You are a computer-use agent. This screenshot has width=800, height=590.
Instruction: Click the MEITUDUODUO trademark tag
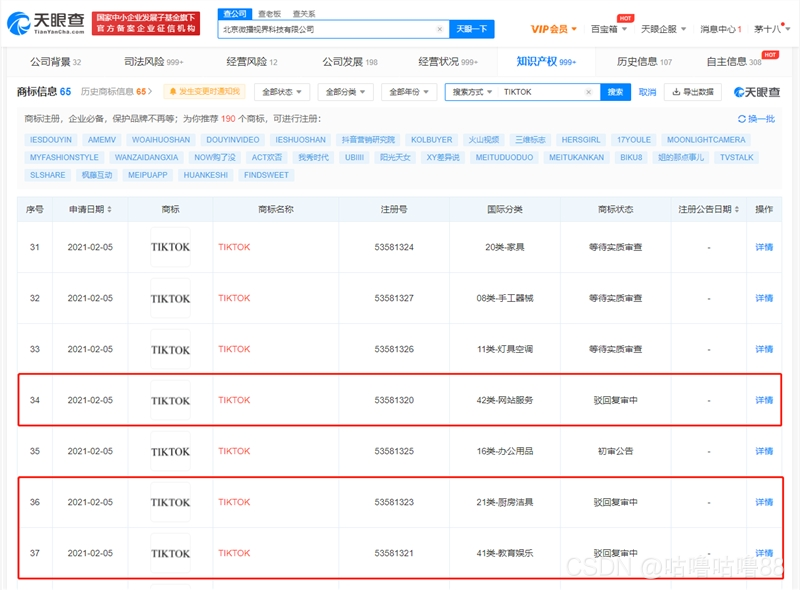pos(504,157)
